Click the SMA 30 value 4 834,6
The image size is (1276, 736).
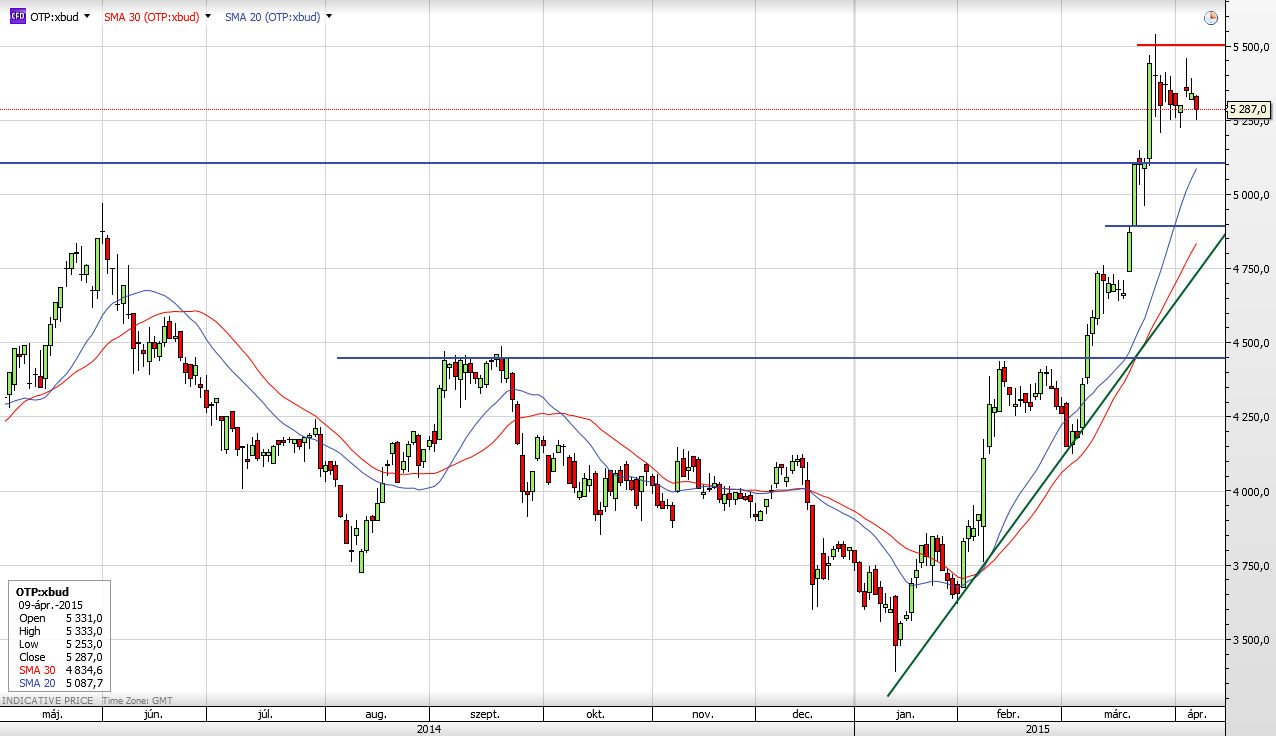pos(84,668)
